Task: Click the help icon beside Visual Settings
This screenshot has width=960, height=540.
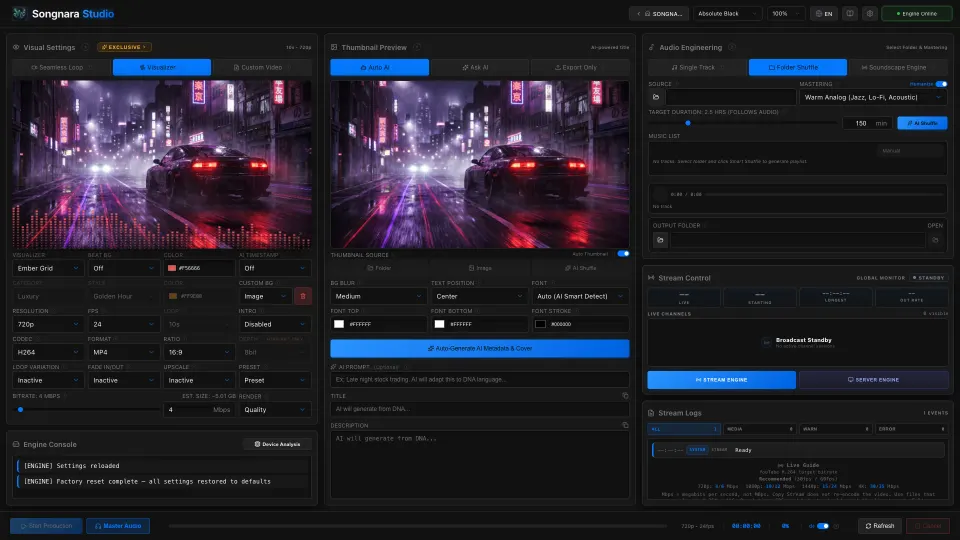Action: (85, 47)
